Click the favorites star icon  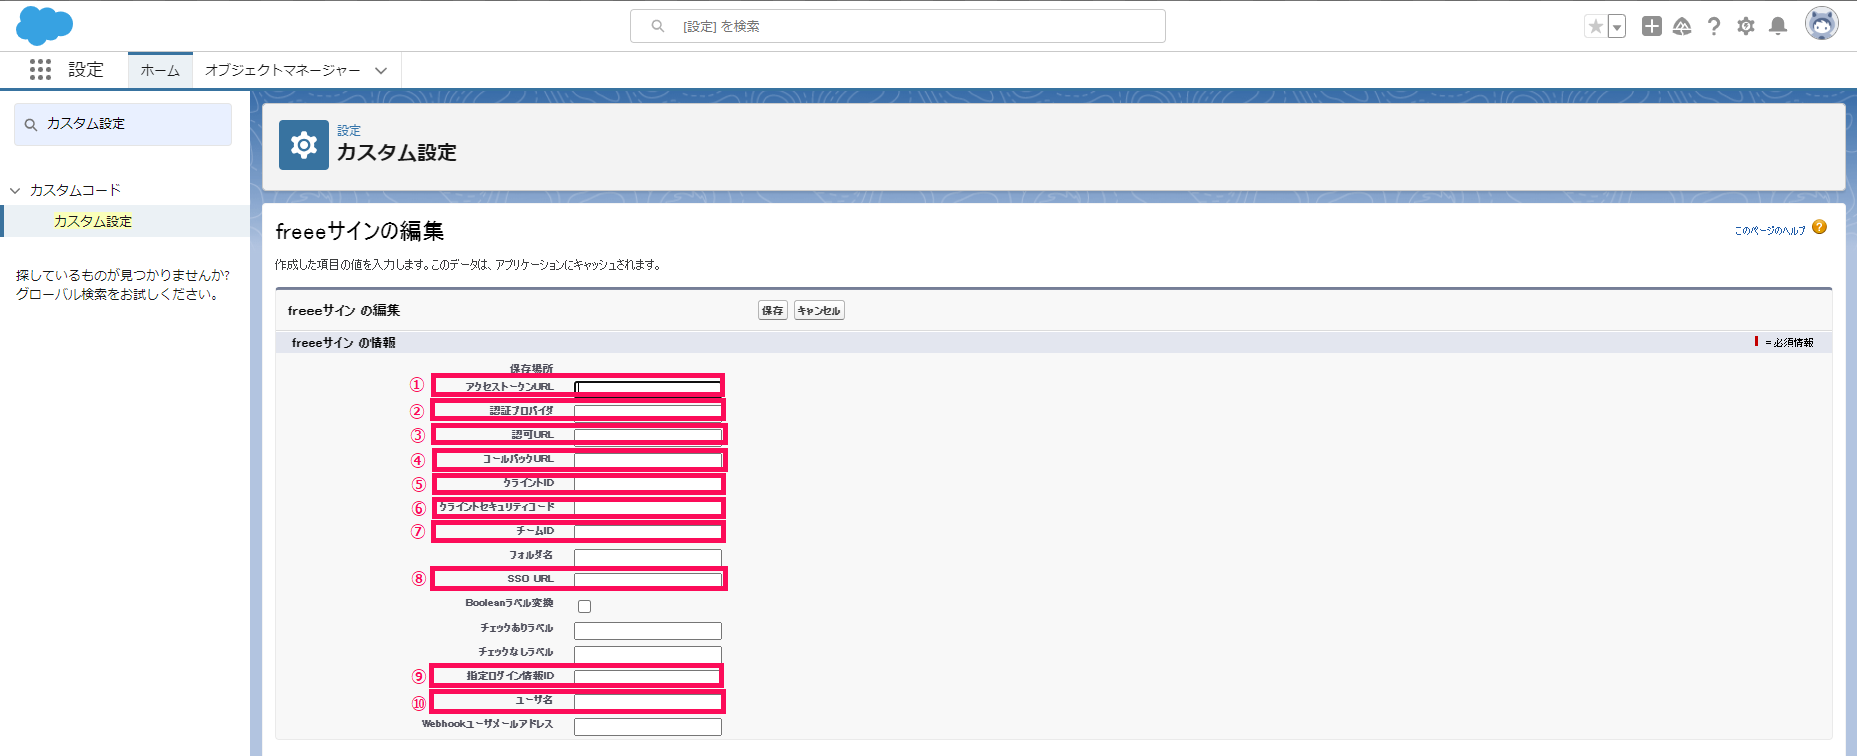pyautogui.click(x=1596, y=27)
